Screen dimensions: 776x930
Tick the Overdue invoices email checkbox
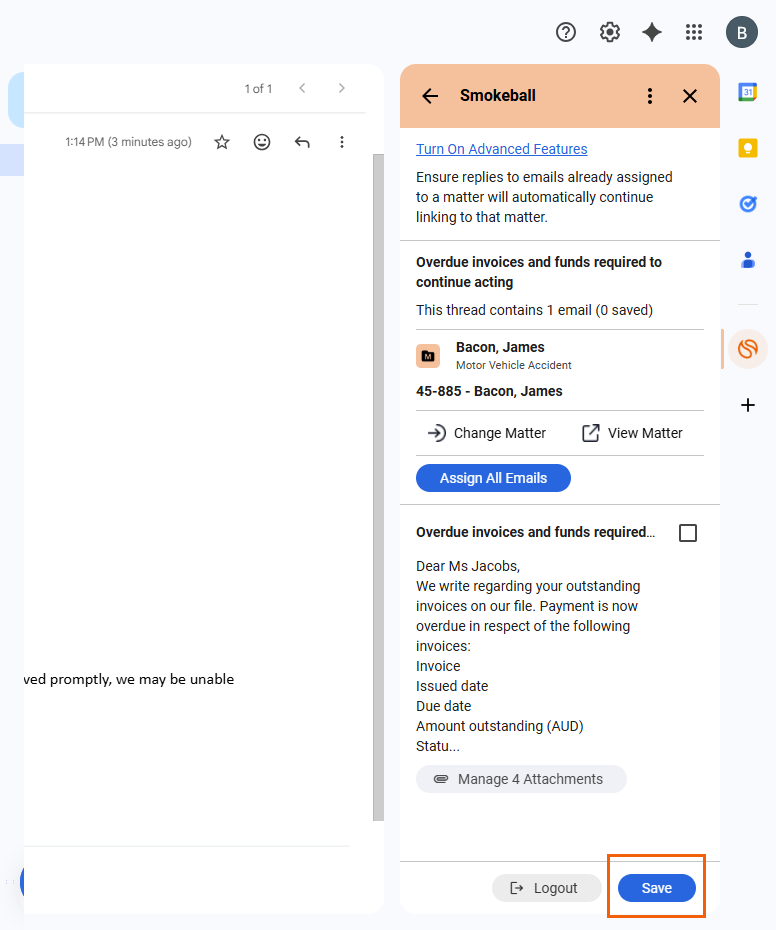pyautogui.click(x=688, y=533)
